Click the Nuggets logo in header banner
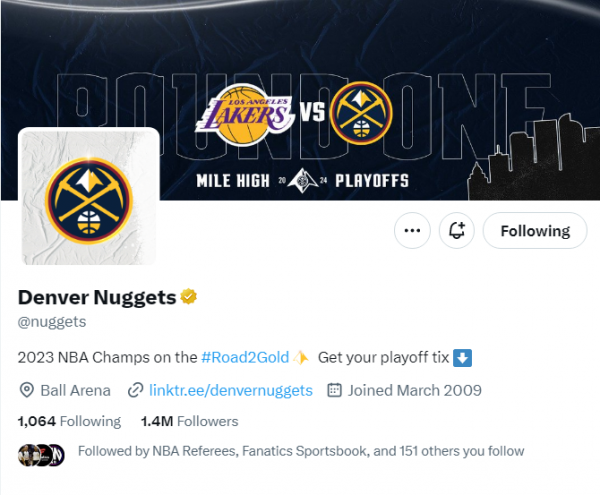Screen dimensions: 600x495 pyautogui.click(x=361, y=112)
